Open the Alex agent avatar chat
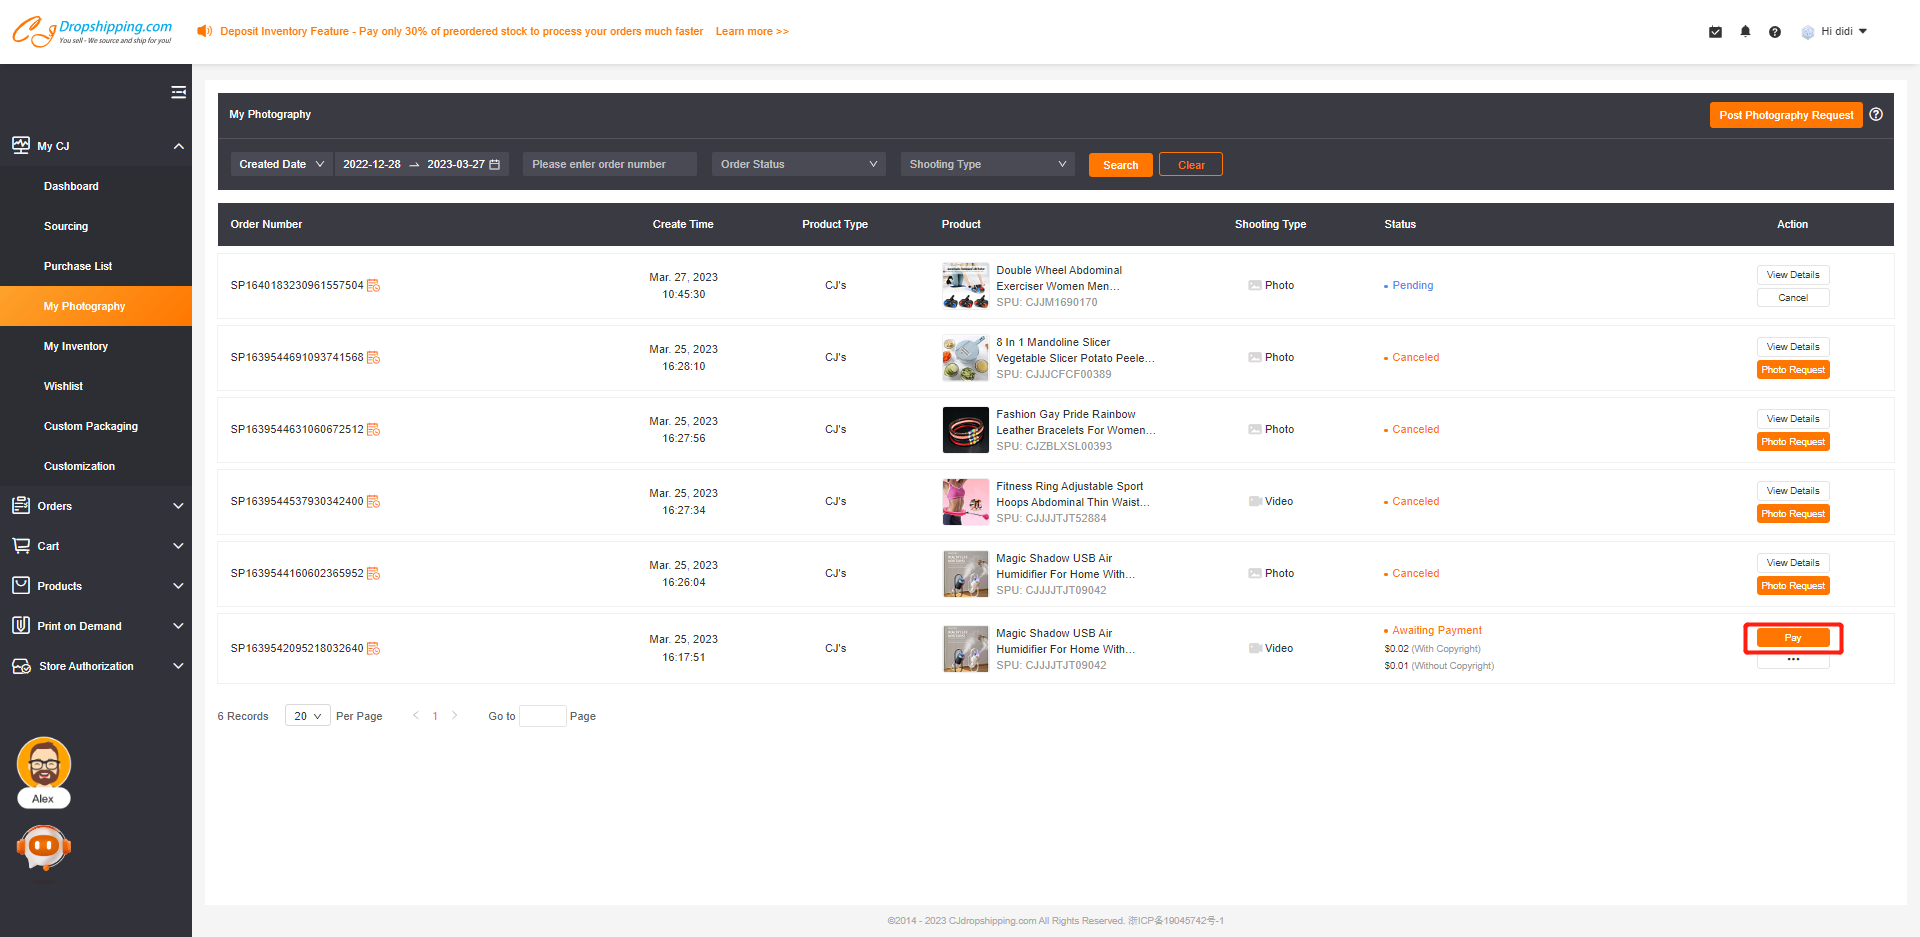 44,765
